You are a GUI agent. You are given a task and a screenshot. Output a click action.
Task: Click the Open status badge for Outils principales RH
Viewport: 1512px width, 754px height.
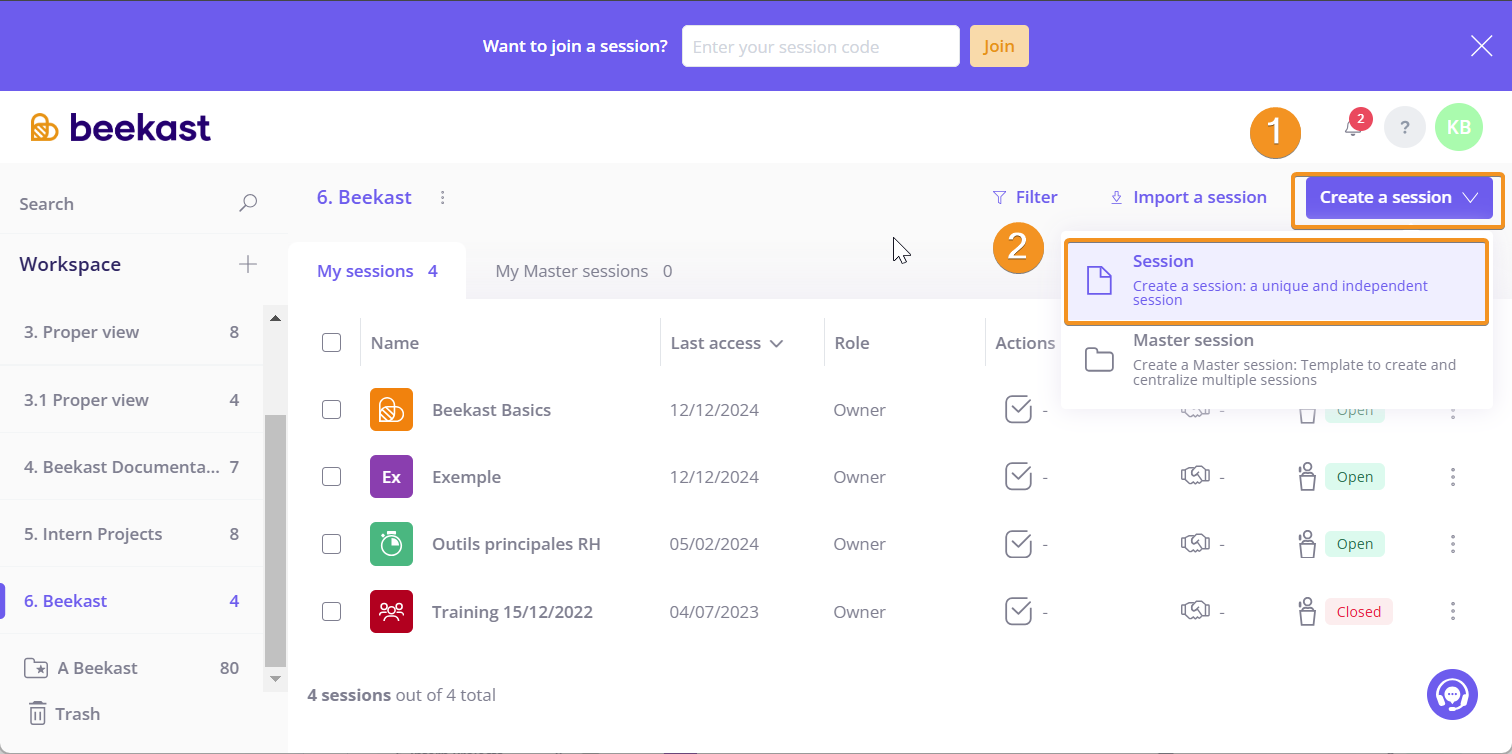point(1355,544)
